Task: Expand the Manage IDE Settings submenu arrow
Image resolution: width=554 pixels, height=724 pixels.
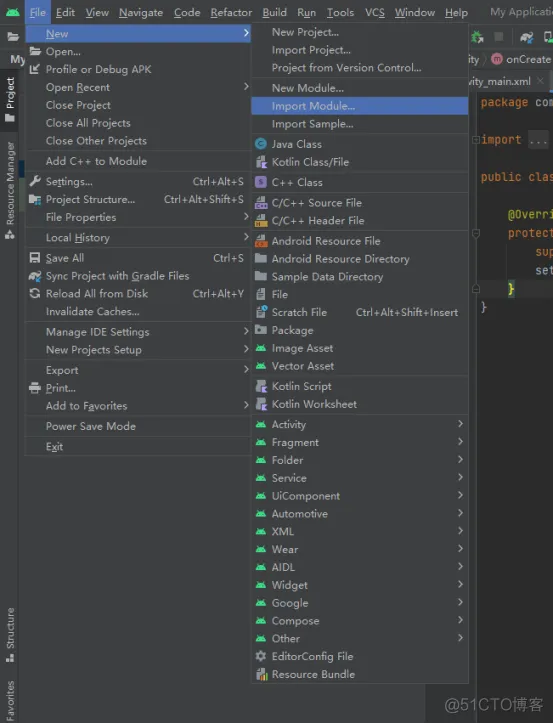Action: (x=246, y=331)
